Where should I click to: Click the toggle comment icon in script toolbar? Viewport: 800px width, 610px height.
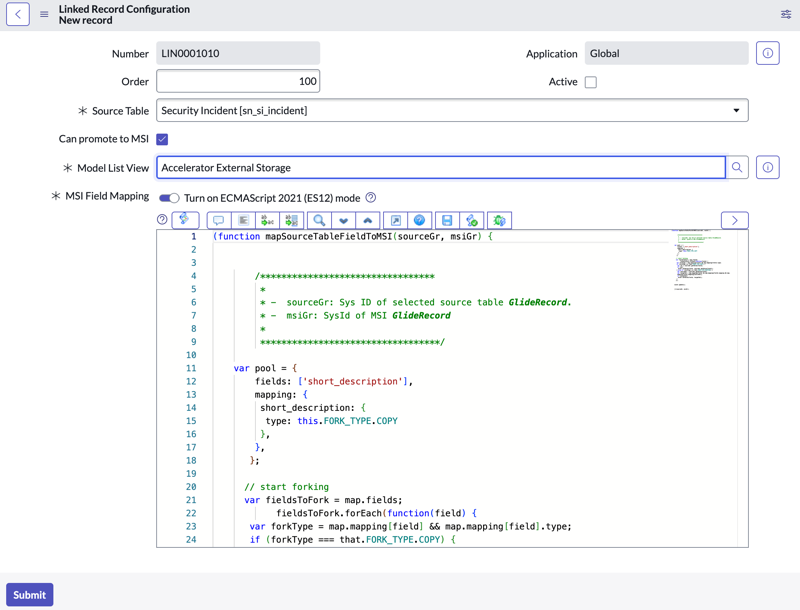click(x=219, y=220)
